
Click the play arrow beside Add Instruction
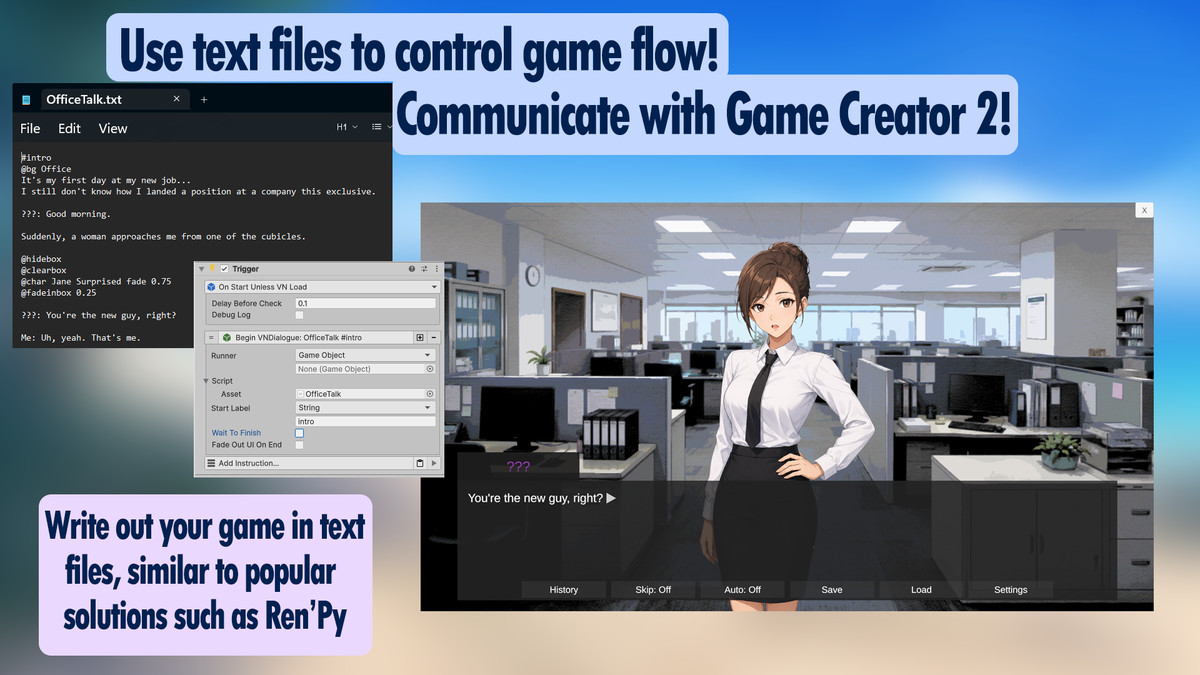pos(434,463)
